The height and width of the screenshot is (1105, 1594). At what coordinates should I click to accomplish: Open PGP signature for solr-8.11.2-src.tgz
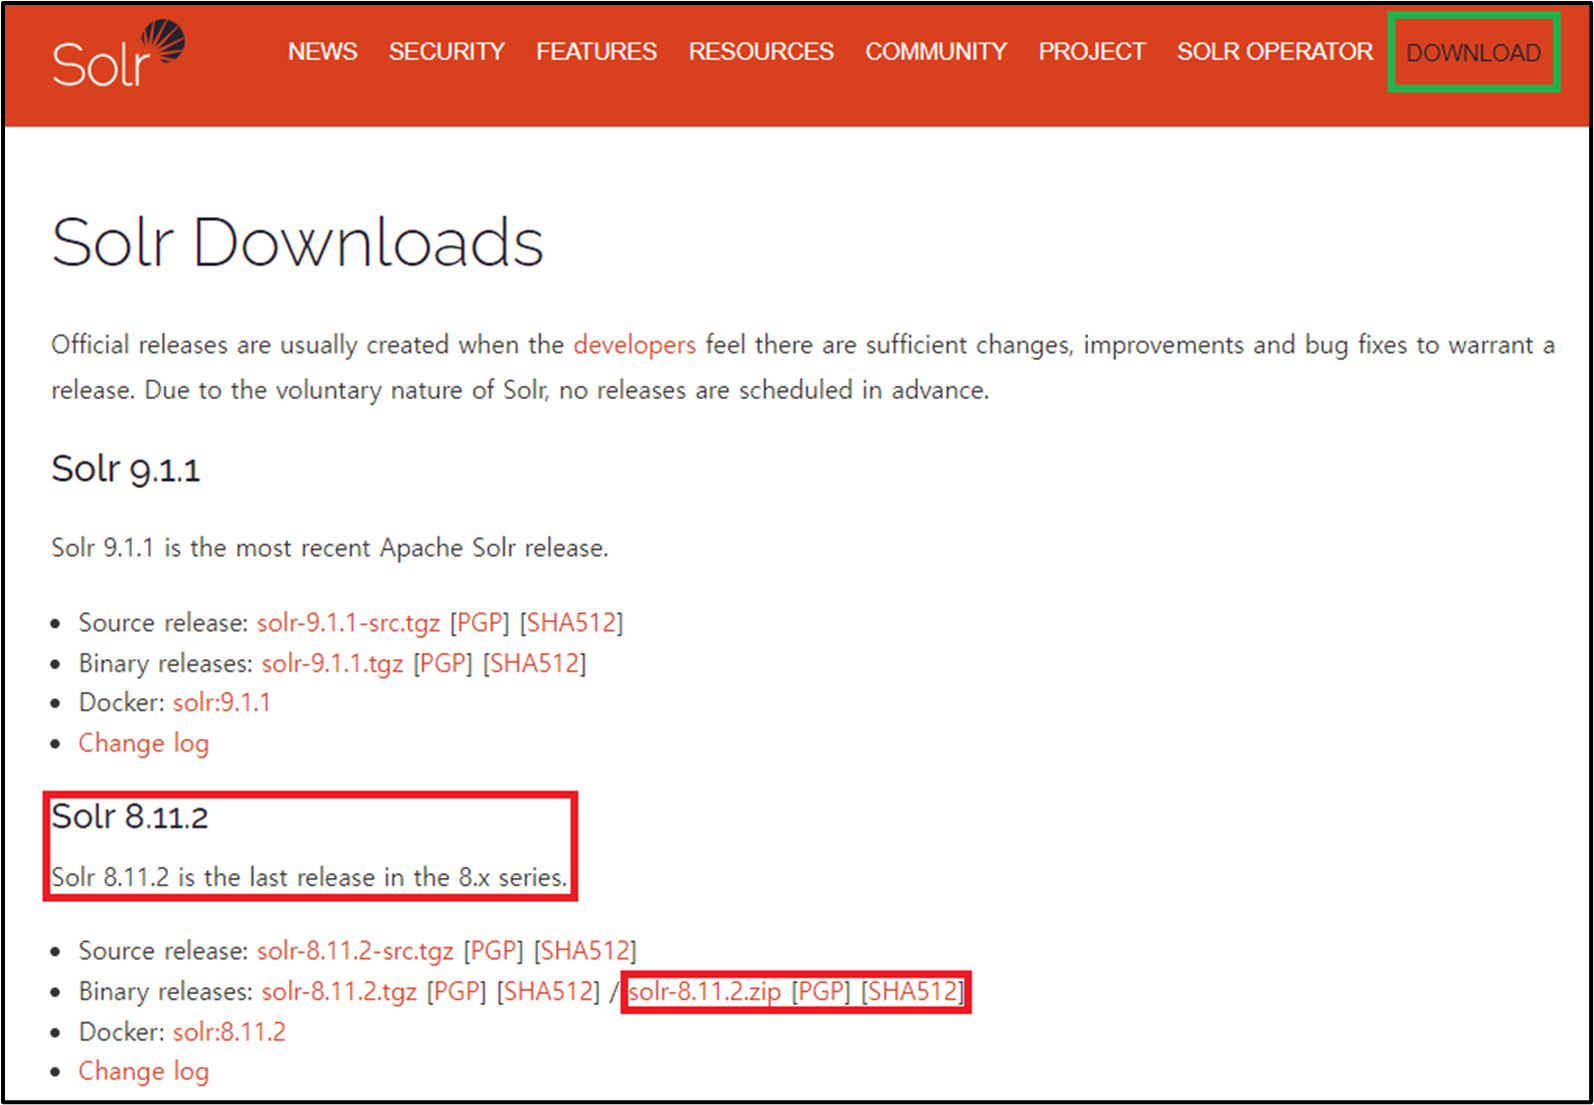coord(493,951)
